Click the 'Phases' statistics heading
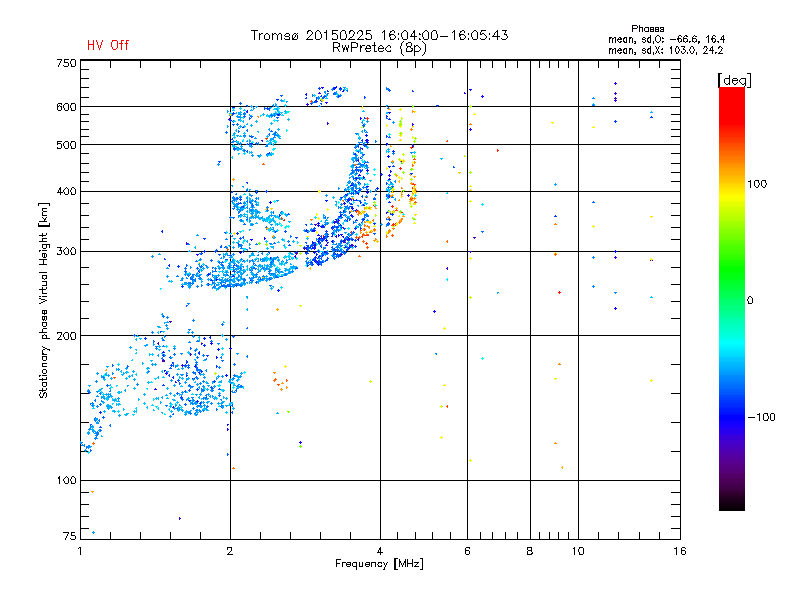Screen dimensions: 800x600 tap(647, 29)
